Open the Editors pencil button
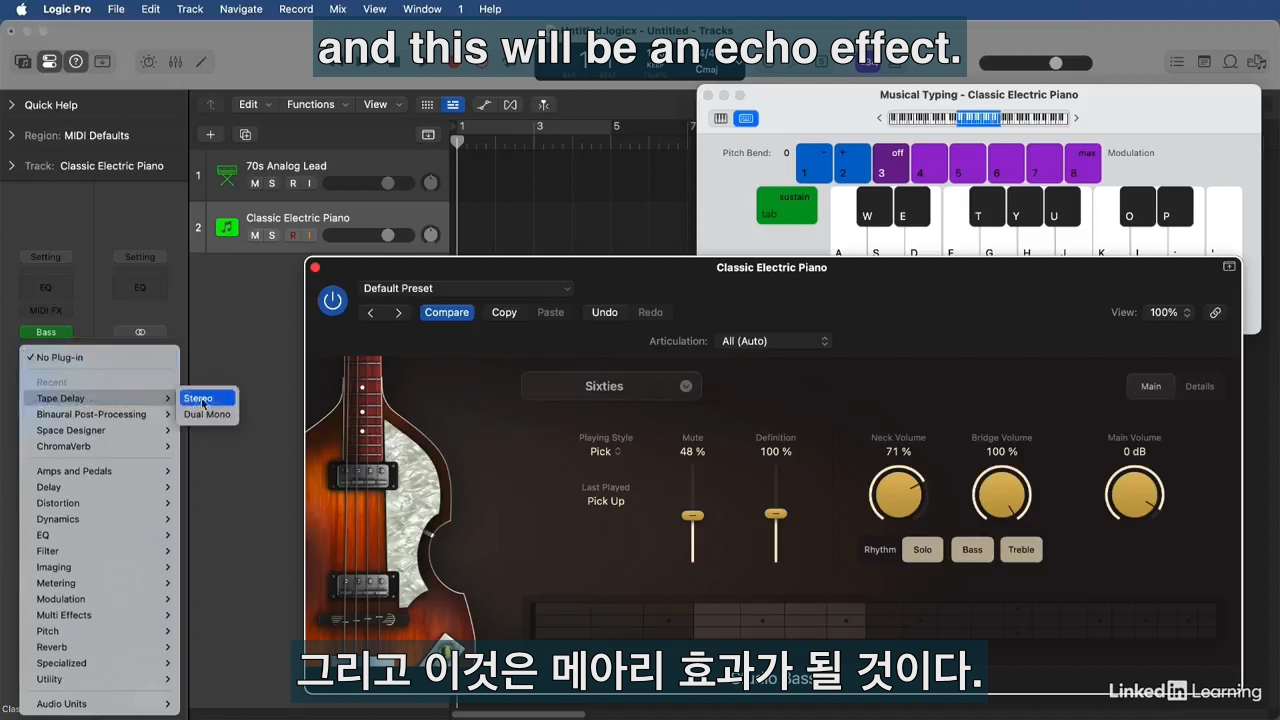 tap(201, 62)
